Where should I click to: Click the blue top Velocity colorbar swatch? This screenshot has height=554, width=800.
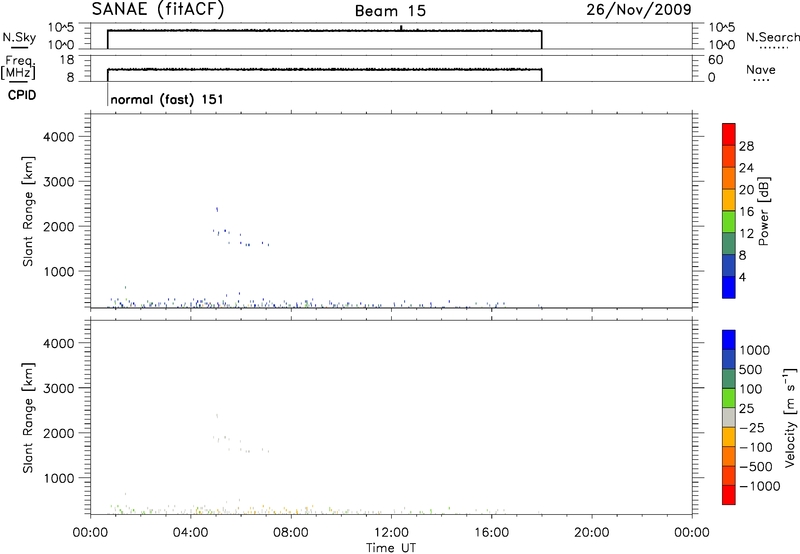(729, 340)
